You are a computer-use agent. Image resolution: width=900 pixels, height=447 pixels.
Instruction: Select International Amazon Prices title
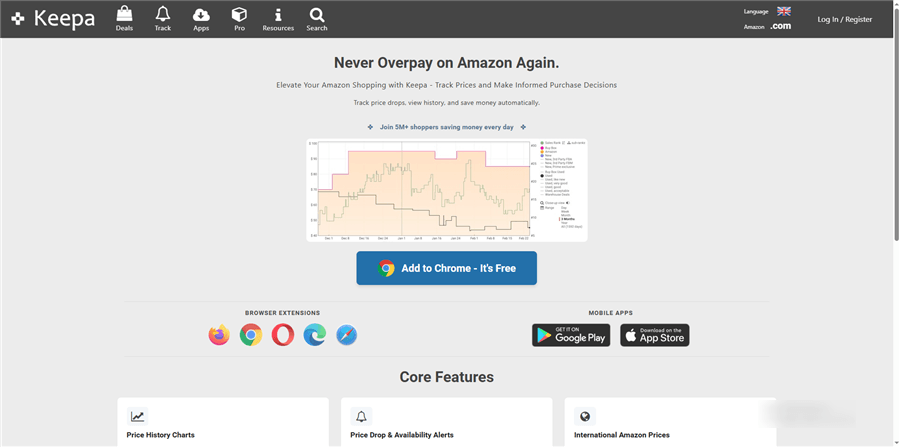622,435
